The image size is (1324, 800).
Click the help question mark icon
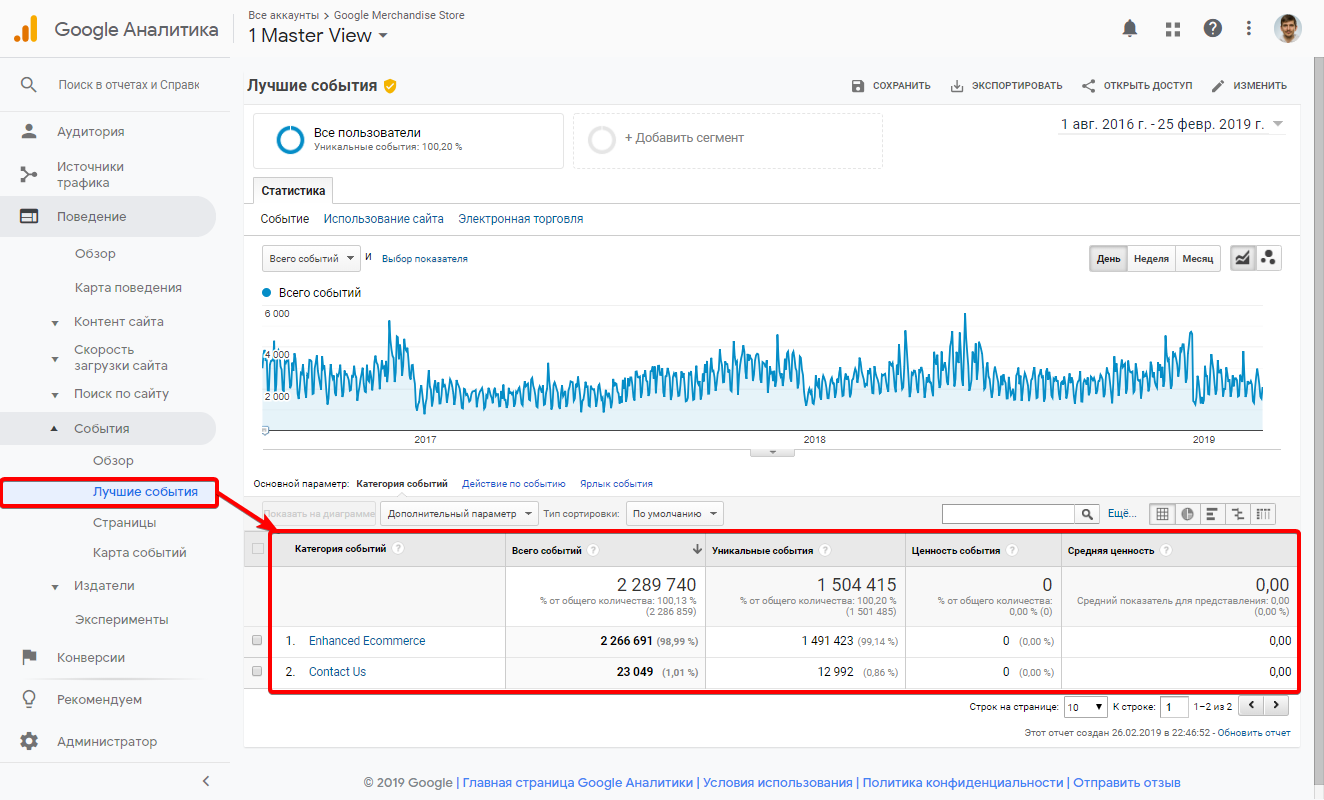[x=1213, y=28]
